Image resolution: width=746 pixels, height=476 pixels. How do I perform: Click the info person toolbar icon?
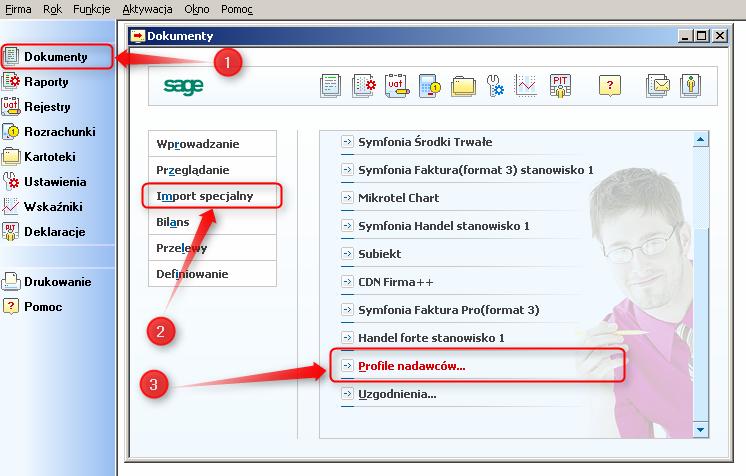[x=690, y=86]
